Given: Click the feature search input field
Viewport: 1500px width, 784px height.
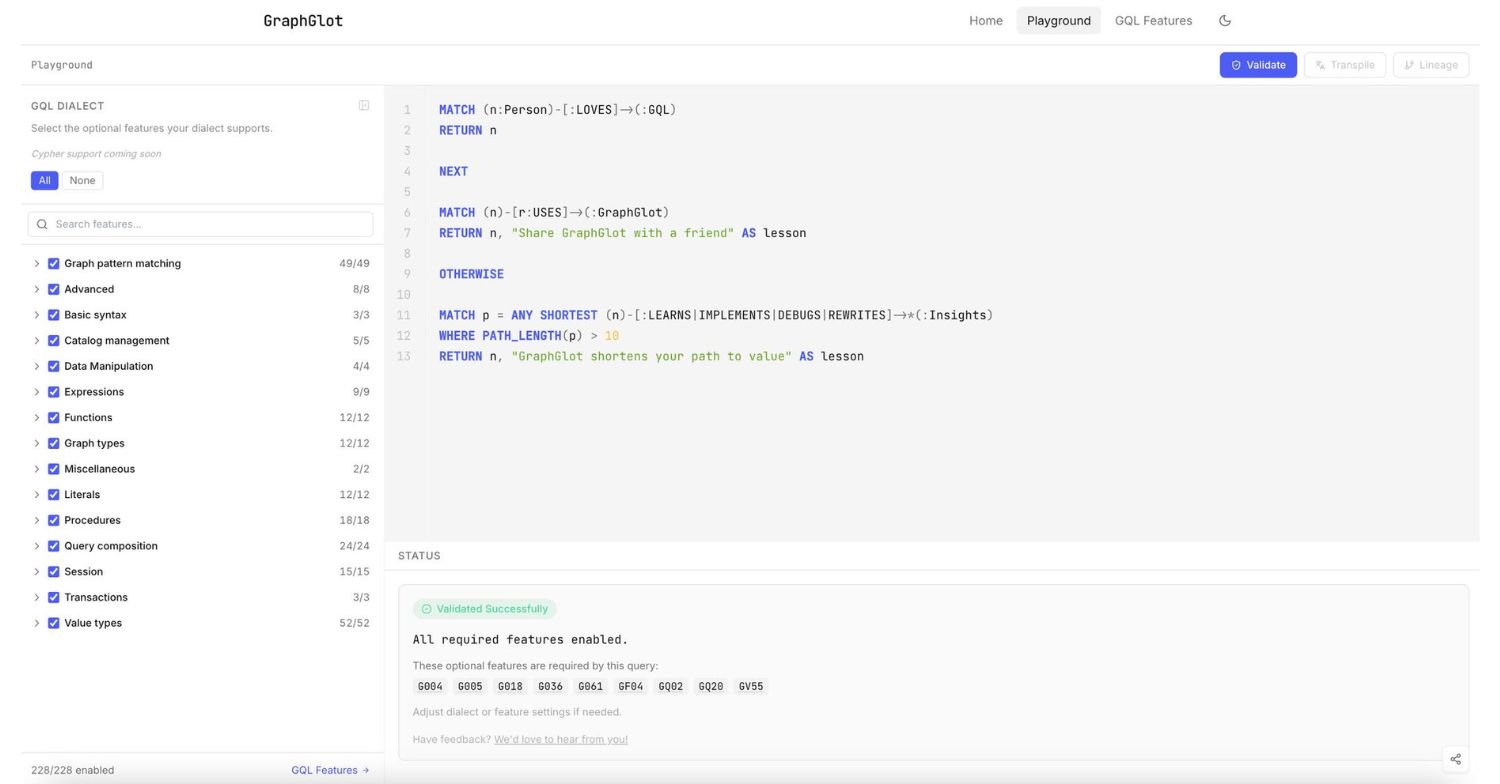Looking at the screenshot, I should tap(200, 224).
